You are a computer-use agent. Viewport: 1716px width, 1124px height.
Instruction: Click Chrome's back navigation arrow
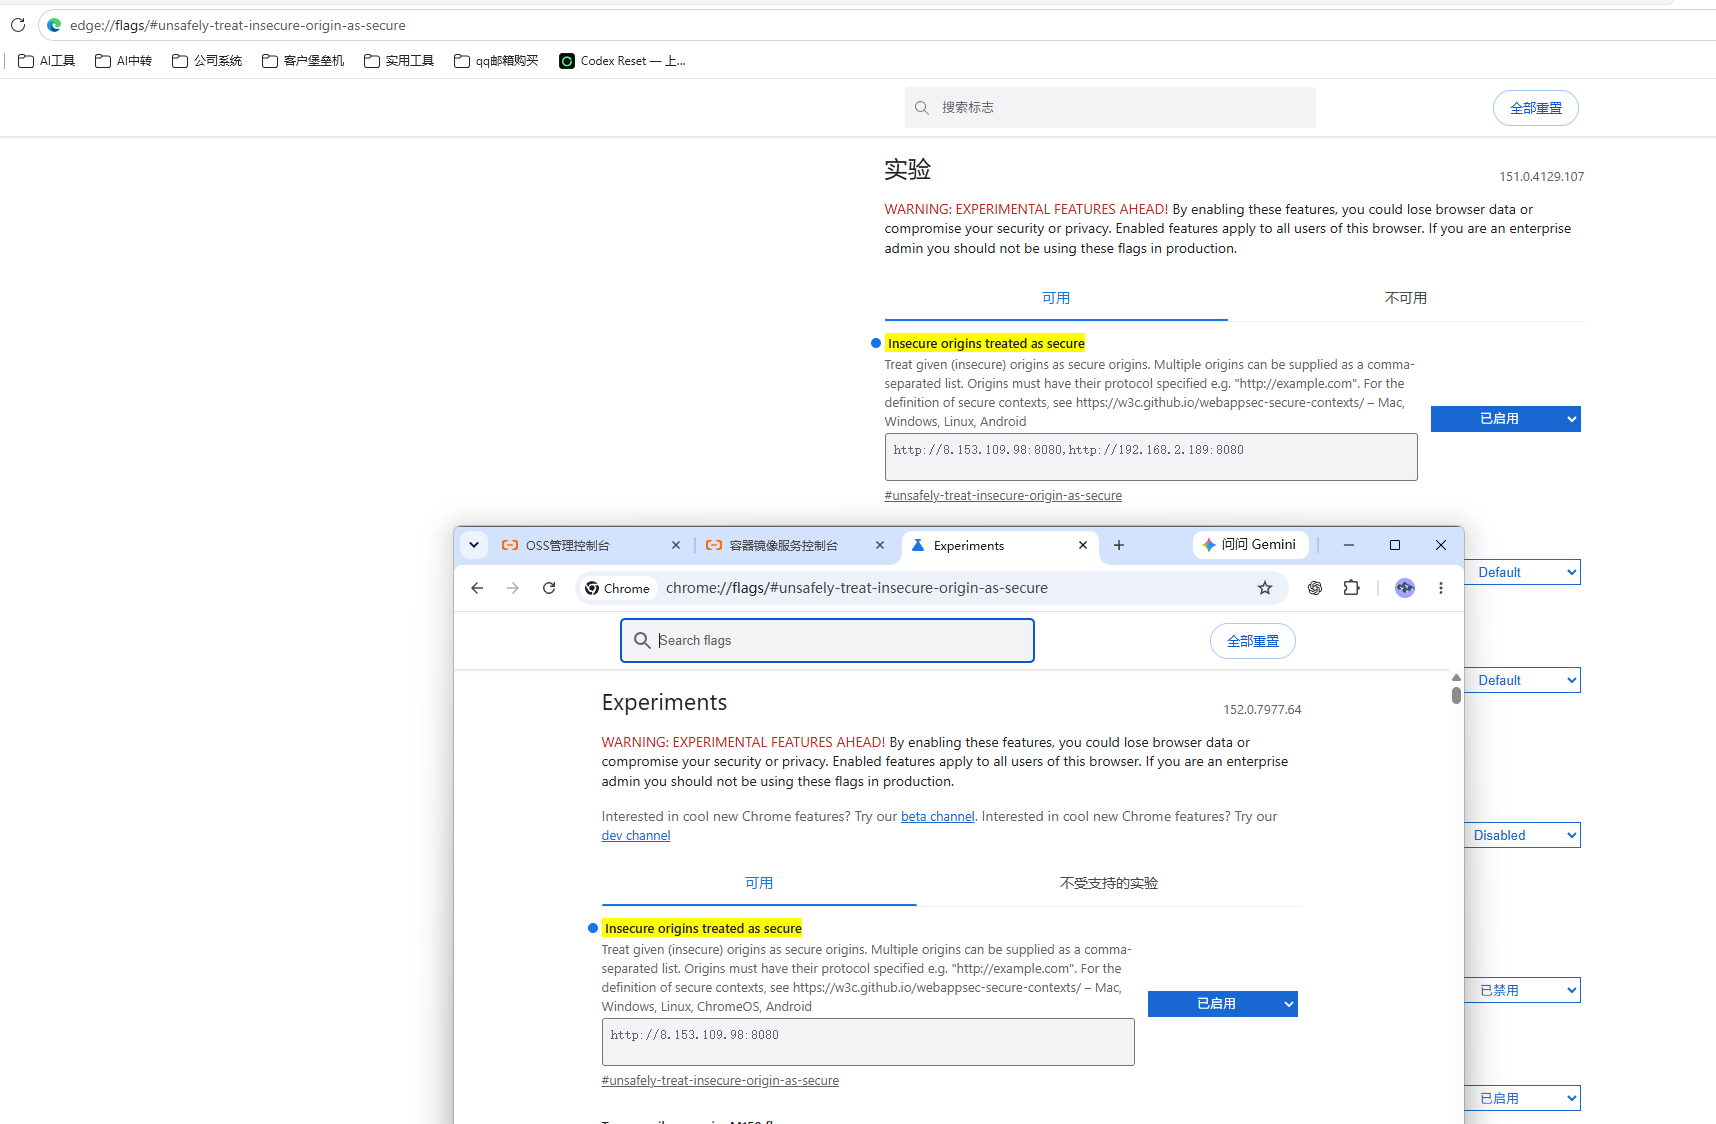[x=477, y=588]
